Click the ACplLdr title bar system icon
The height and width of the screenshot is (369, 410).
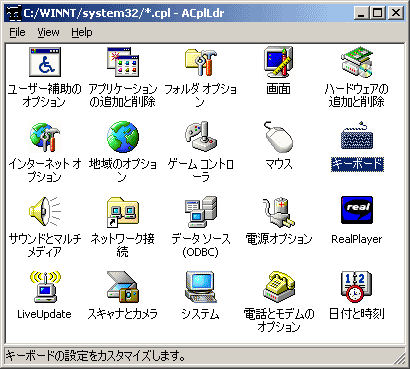(x=14, y=13)
